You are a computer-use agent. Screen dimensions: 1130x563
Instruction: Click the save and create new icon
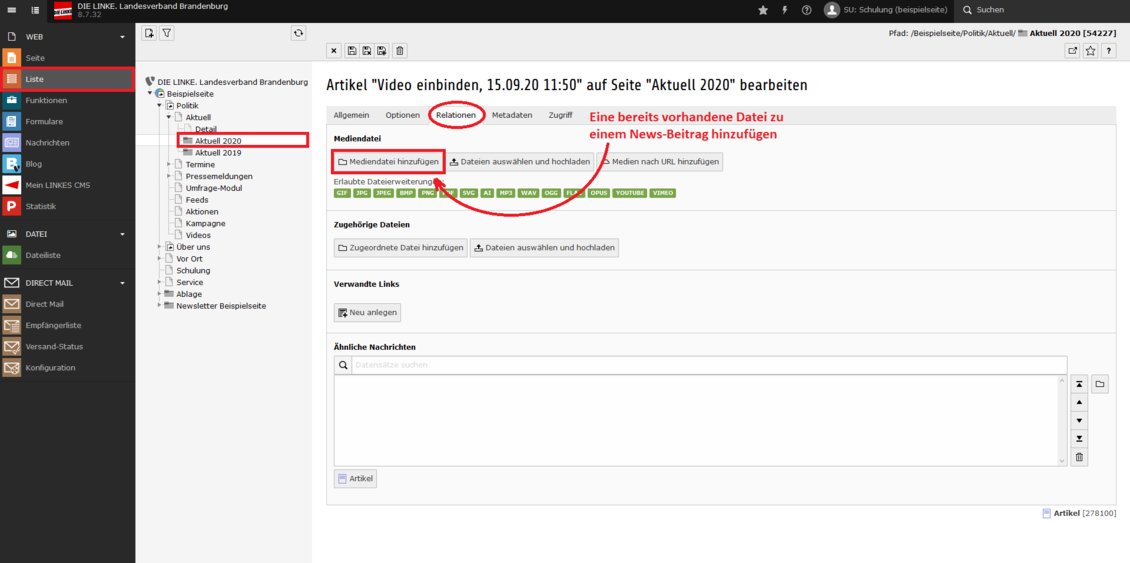(x=381, y=50)
